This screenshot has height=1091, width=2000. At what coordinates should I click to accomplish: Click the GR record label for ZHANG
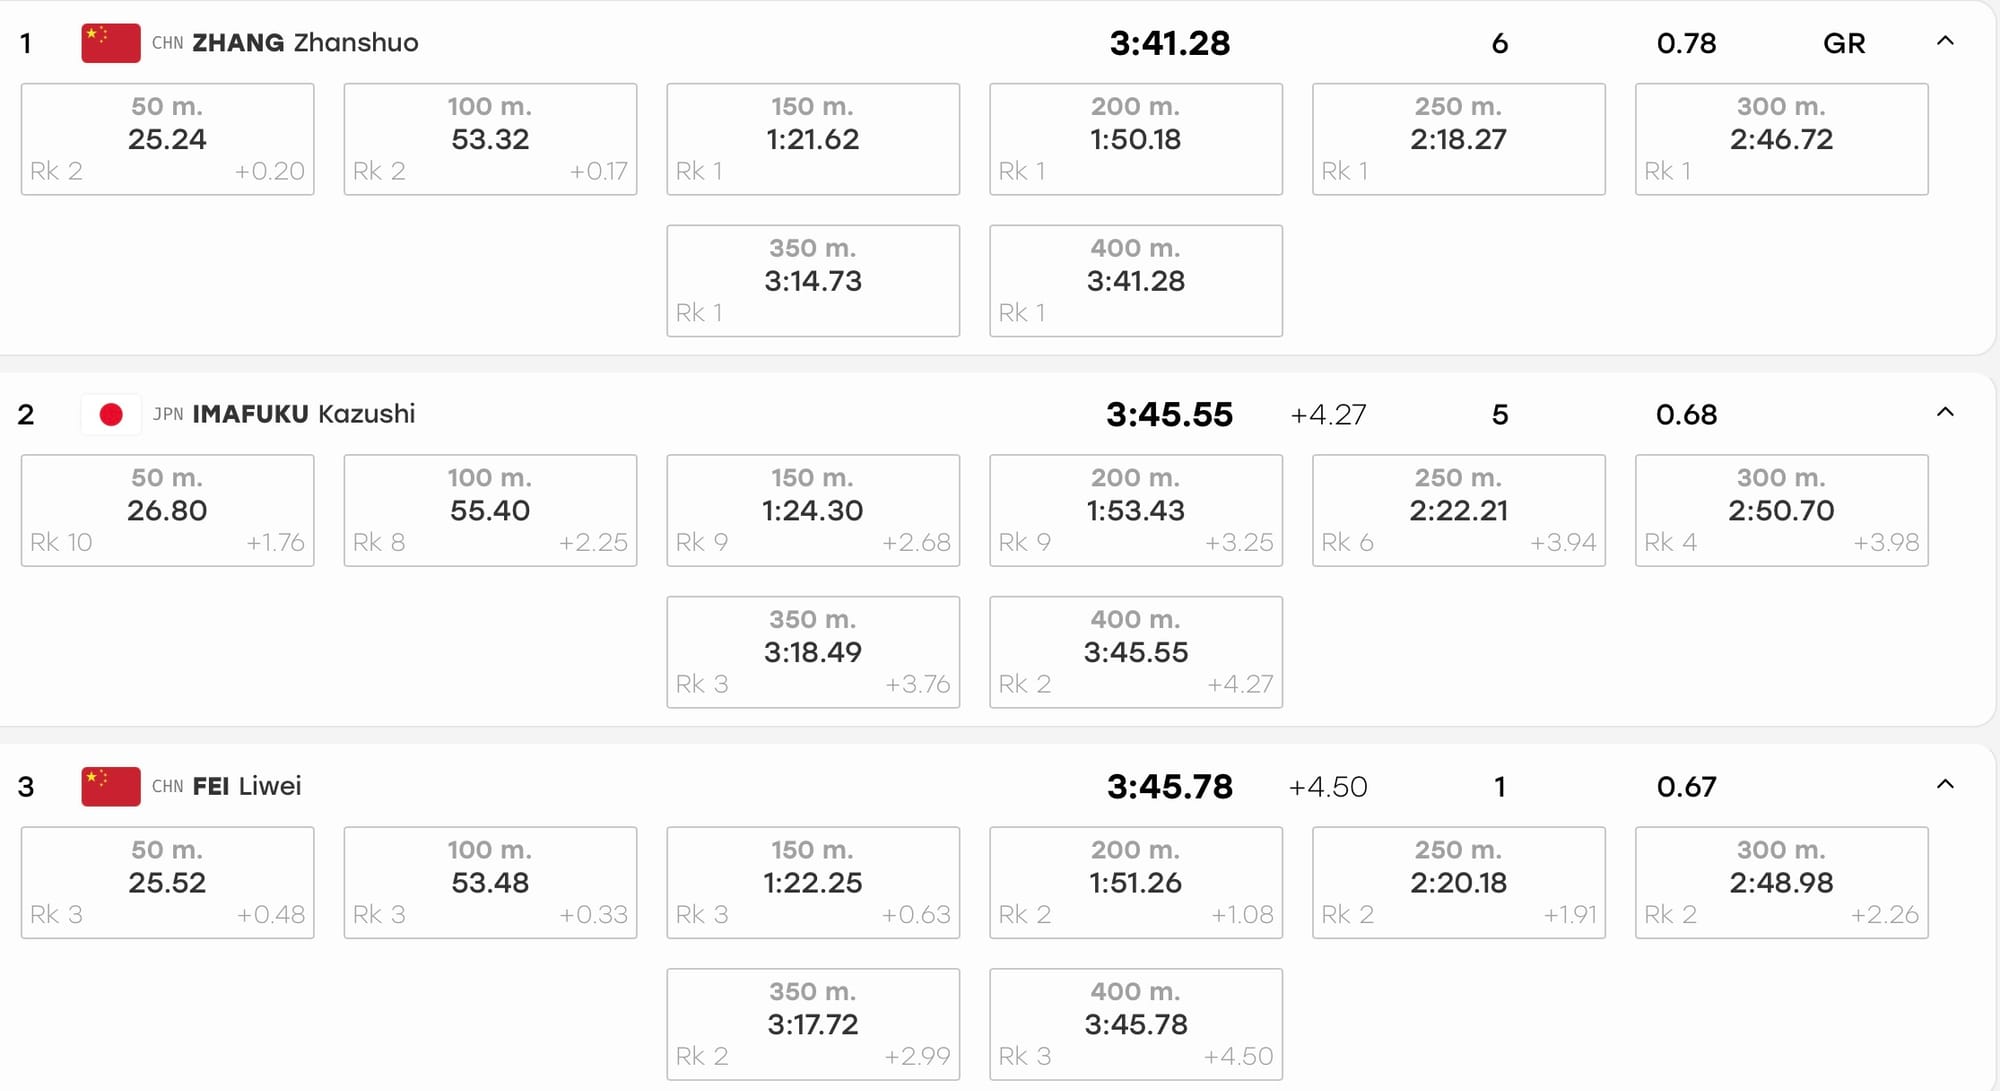[1844, 43]
